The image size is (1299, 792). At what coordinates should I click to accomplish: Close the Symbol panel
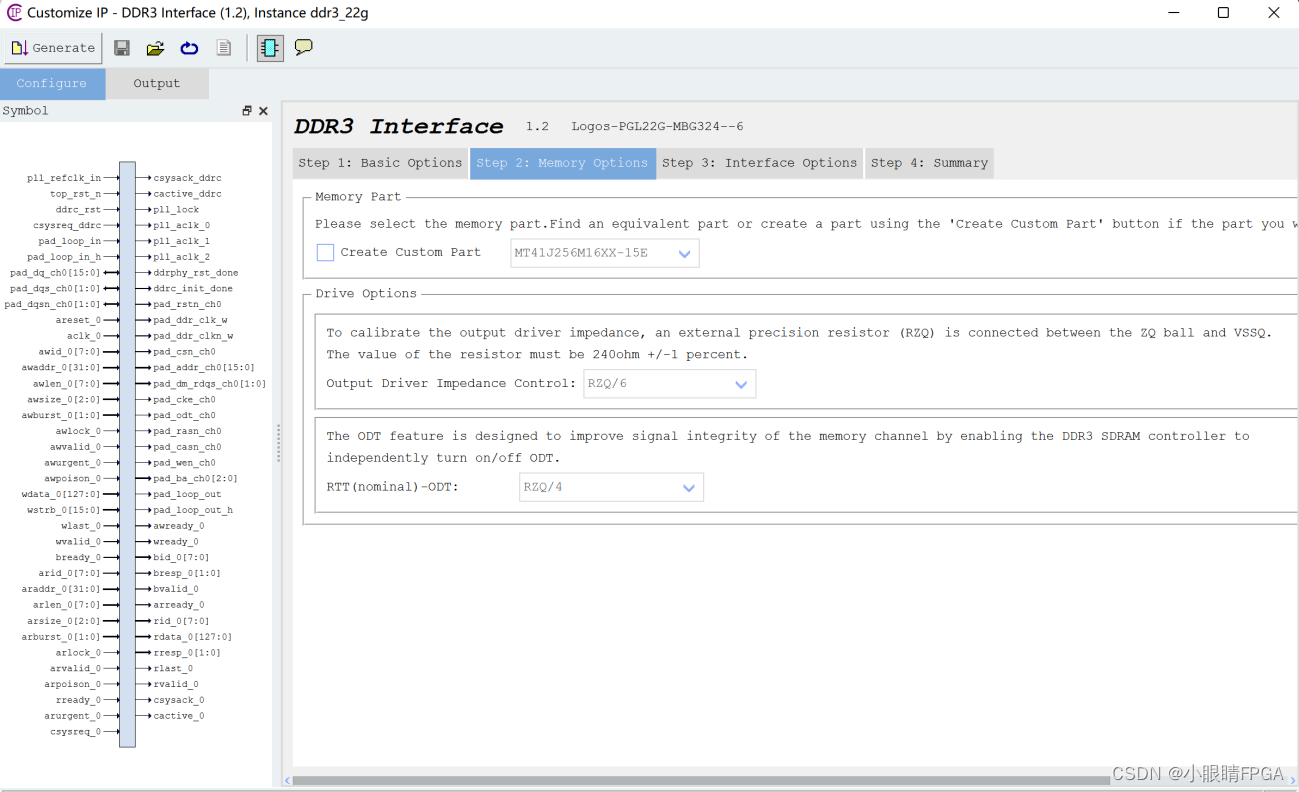click(264, 111)
